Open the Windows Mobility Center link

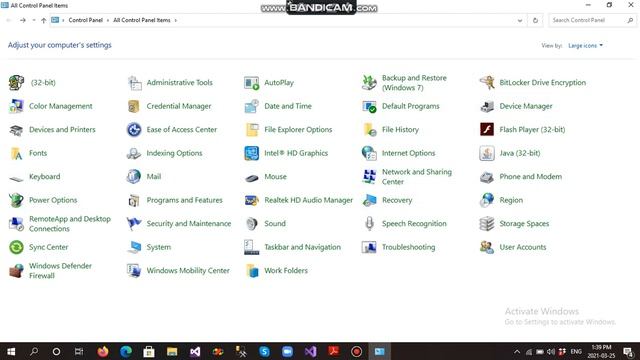188,271
